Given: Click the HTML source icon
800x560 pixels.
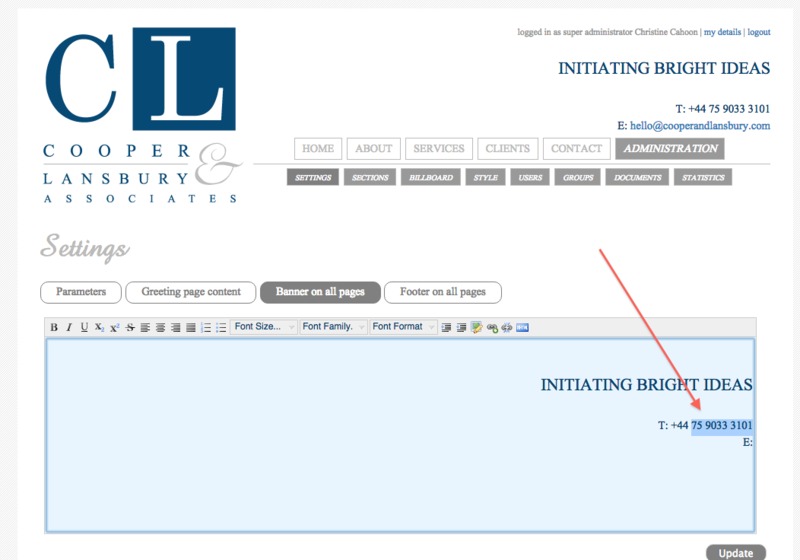Looking at the screenshot, I should [x=522, y=327].
